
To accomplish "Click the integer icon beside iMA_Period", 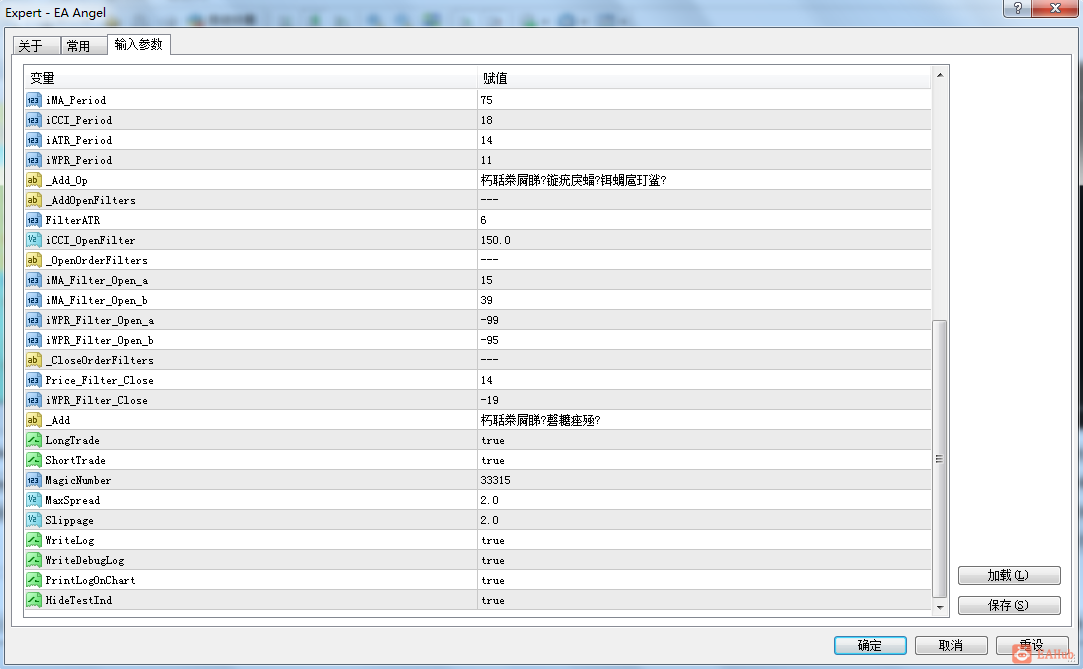I will 33,100.
